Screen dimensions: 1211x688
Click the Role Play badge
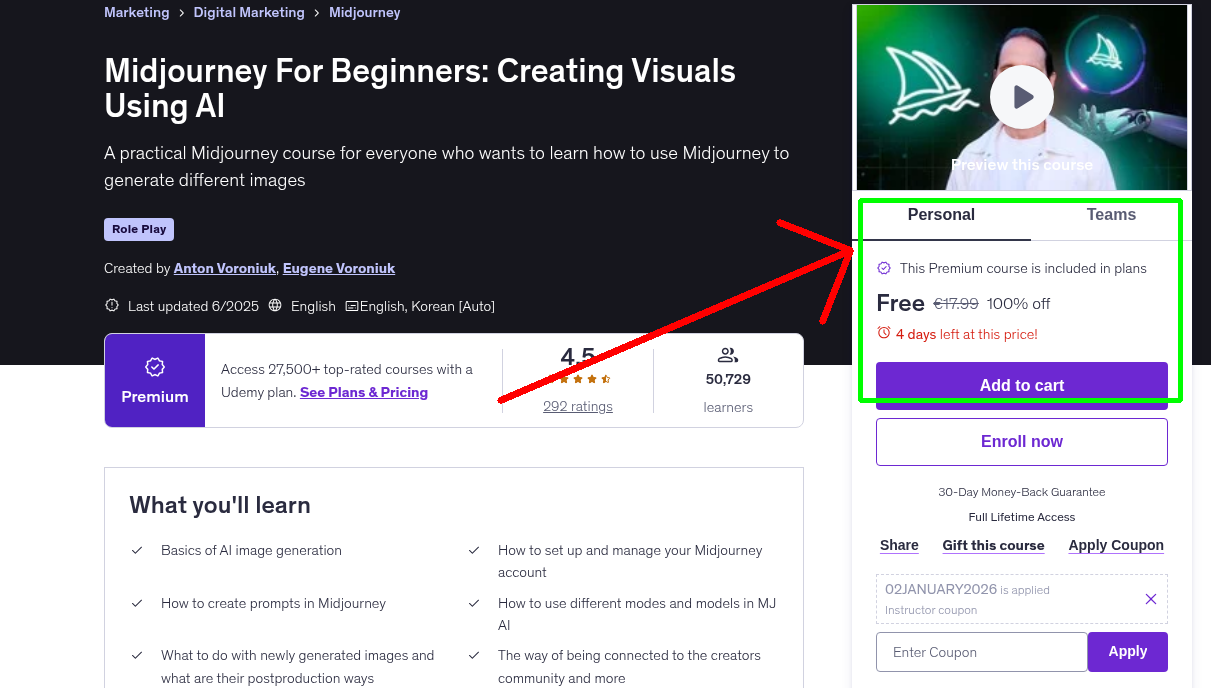(138, 229)
